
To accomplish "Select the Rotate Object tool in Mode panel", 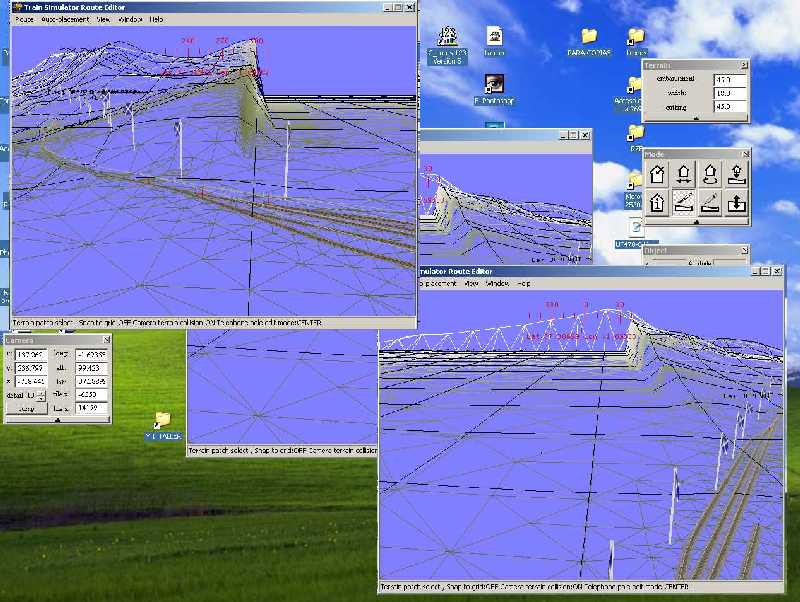I will click(x=710, y=174).
